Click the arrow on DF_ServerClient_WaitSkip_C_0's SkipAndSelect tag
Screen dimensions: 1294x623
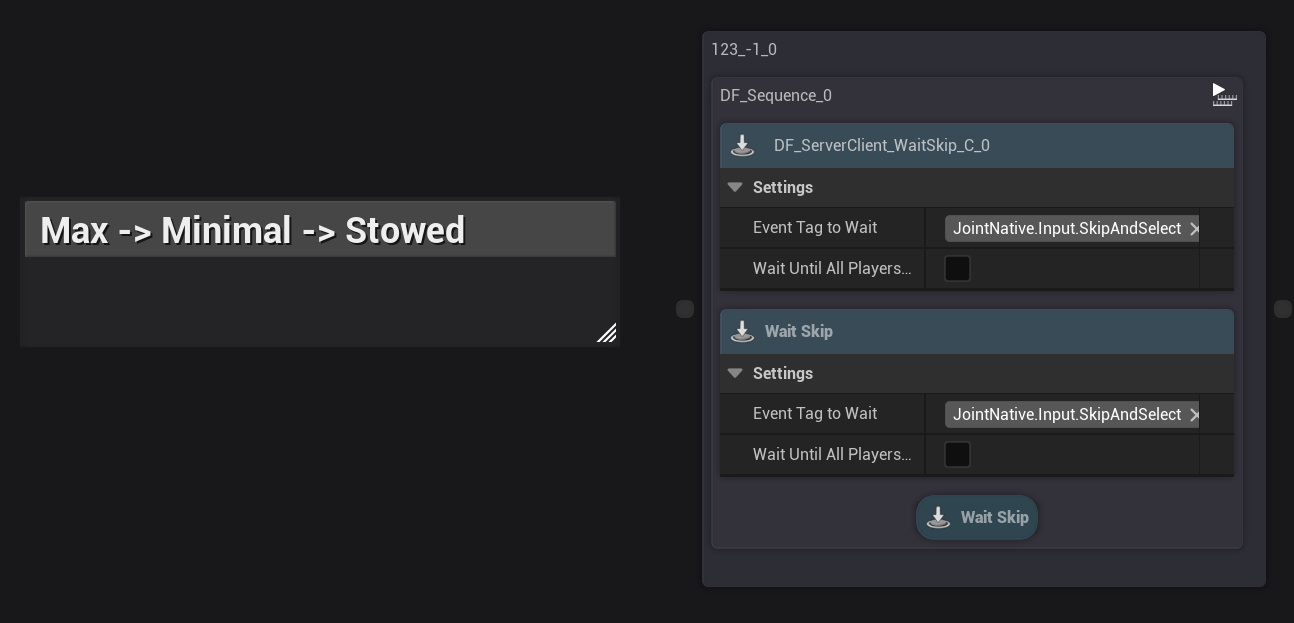tap(1194, 229)
